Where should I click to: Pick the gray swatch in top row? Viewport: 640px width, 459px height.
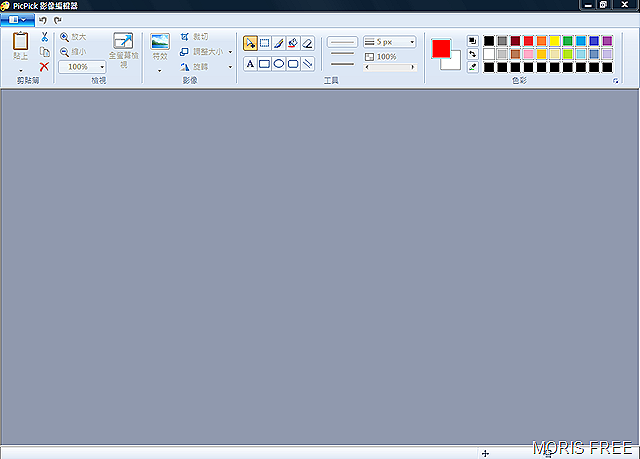click(x=502, y=41)
